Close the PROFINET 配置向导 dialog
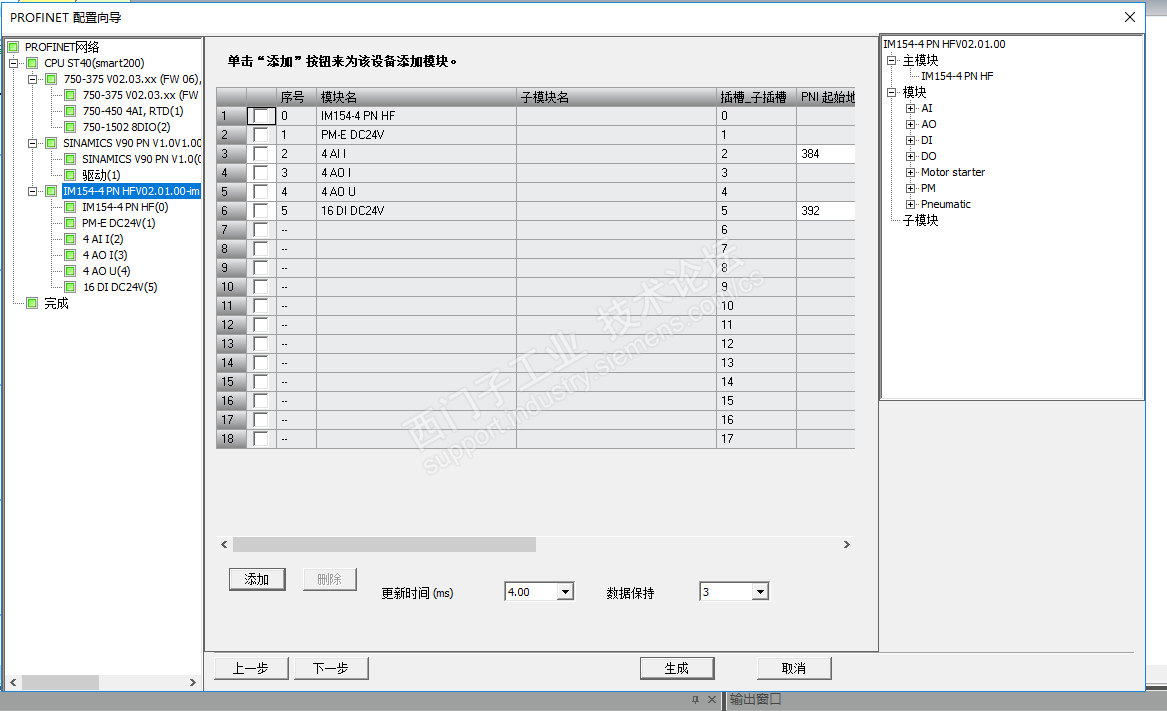Image resolution: width=1167 pixels, height=711 pixels. tap(1130, 17)
